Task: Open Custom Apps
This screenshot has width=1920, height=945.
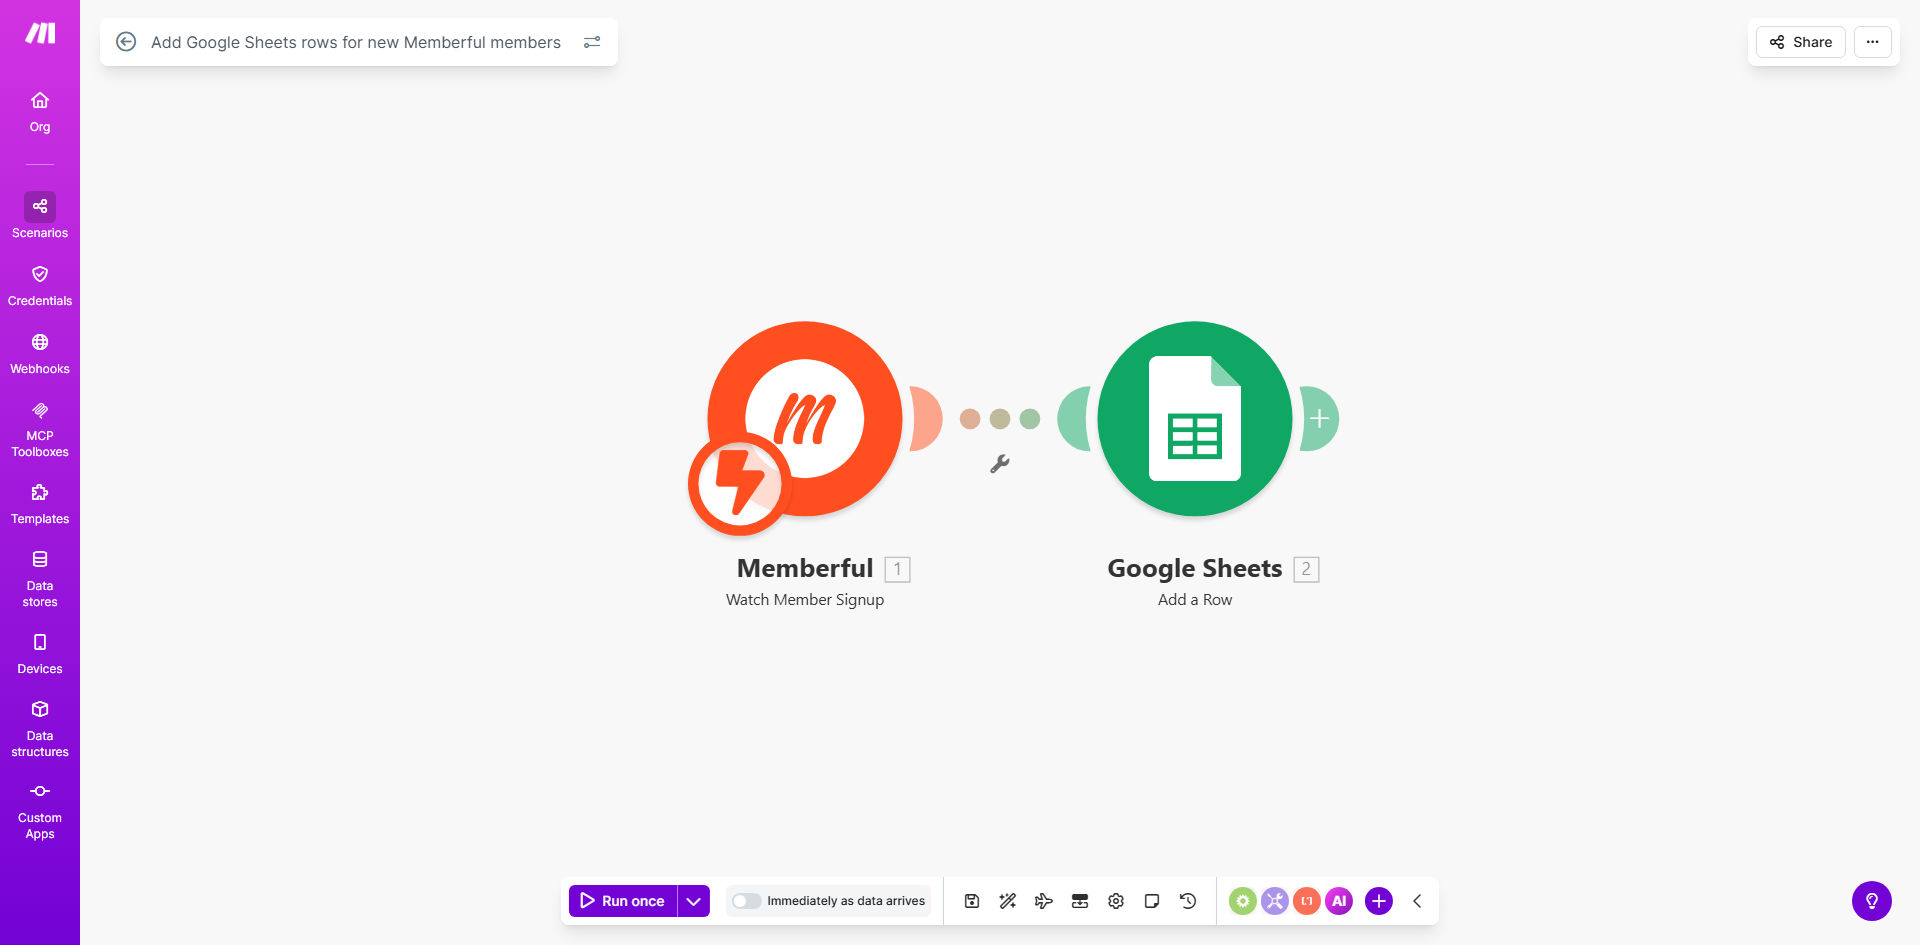Action: 40,811
